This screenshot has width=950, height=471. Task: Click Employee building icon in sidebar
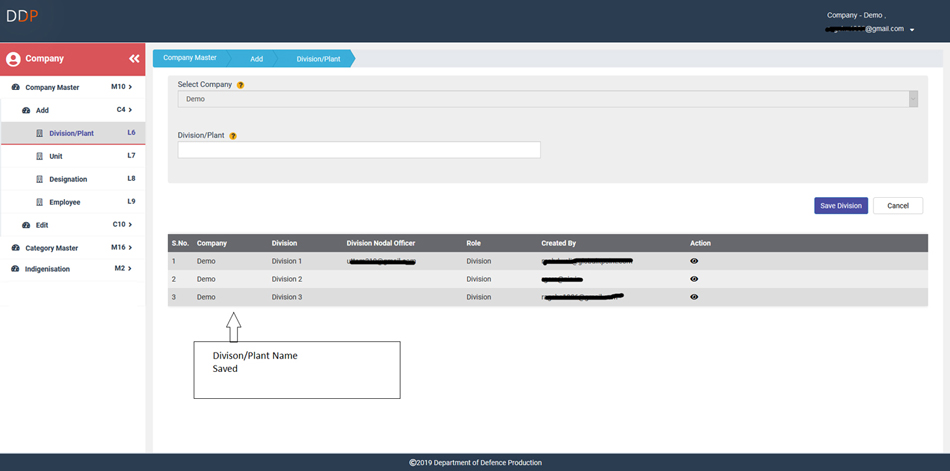(40, 202)
